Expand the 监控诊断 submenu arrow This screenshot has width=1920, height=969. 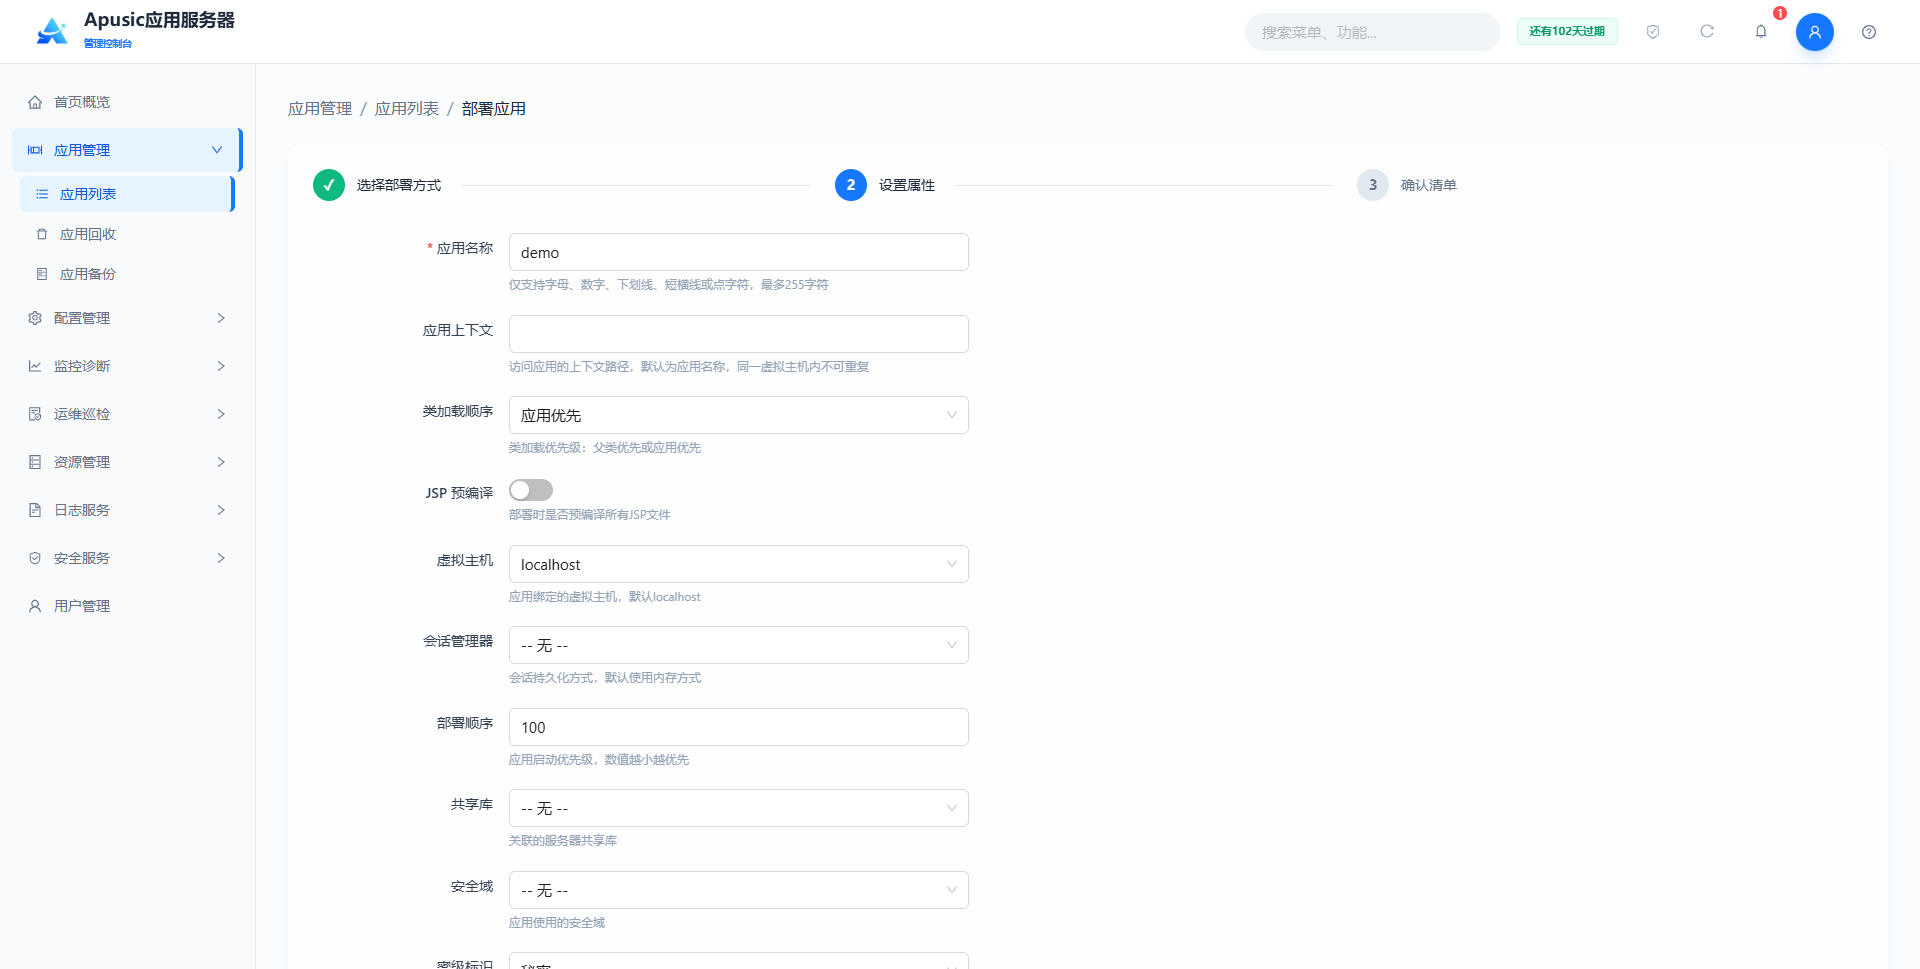click(x=221, y=366)
